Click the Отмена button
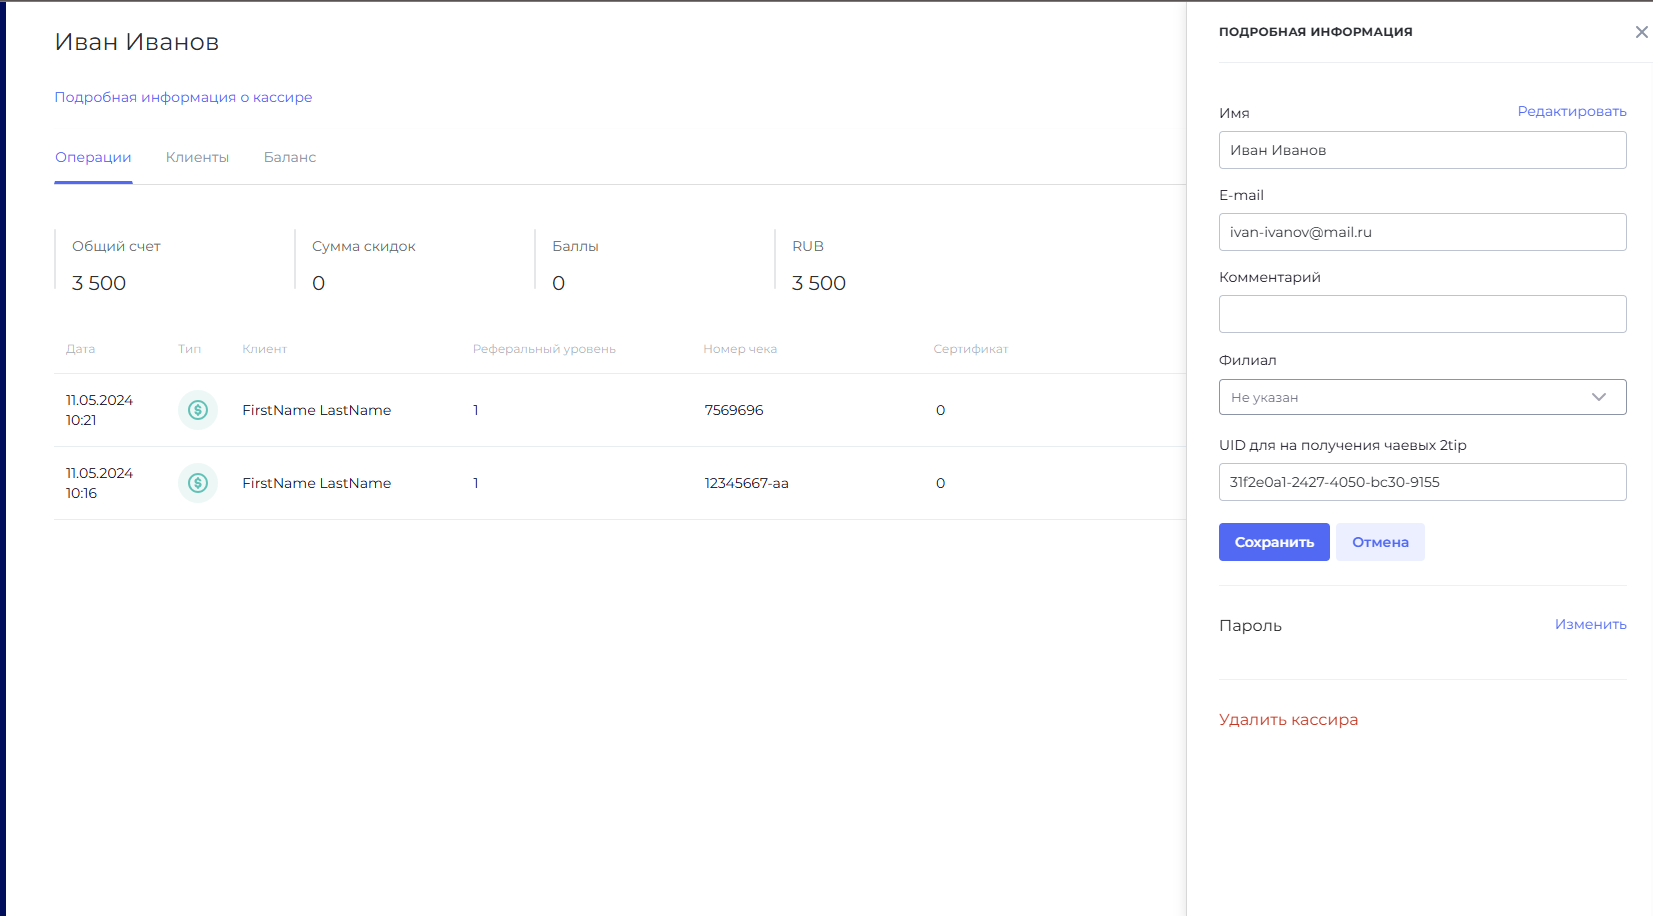 click(x=1380, y=542)
